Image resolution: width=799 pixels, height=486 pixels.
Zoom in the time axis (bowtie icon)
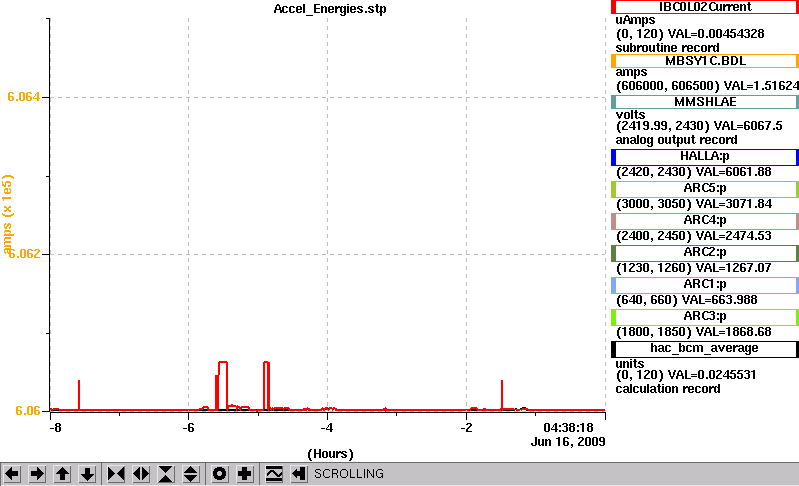pyautogui.click(x=116, y=474)
